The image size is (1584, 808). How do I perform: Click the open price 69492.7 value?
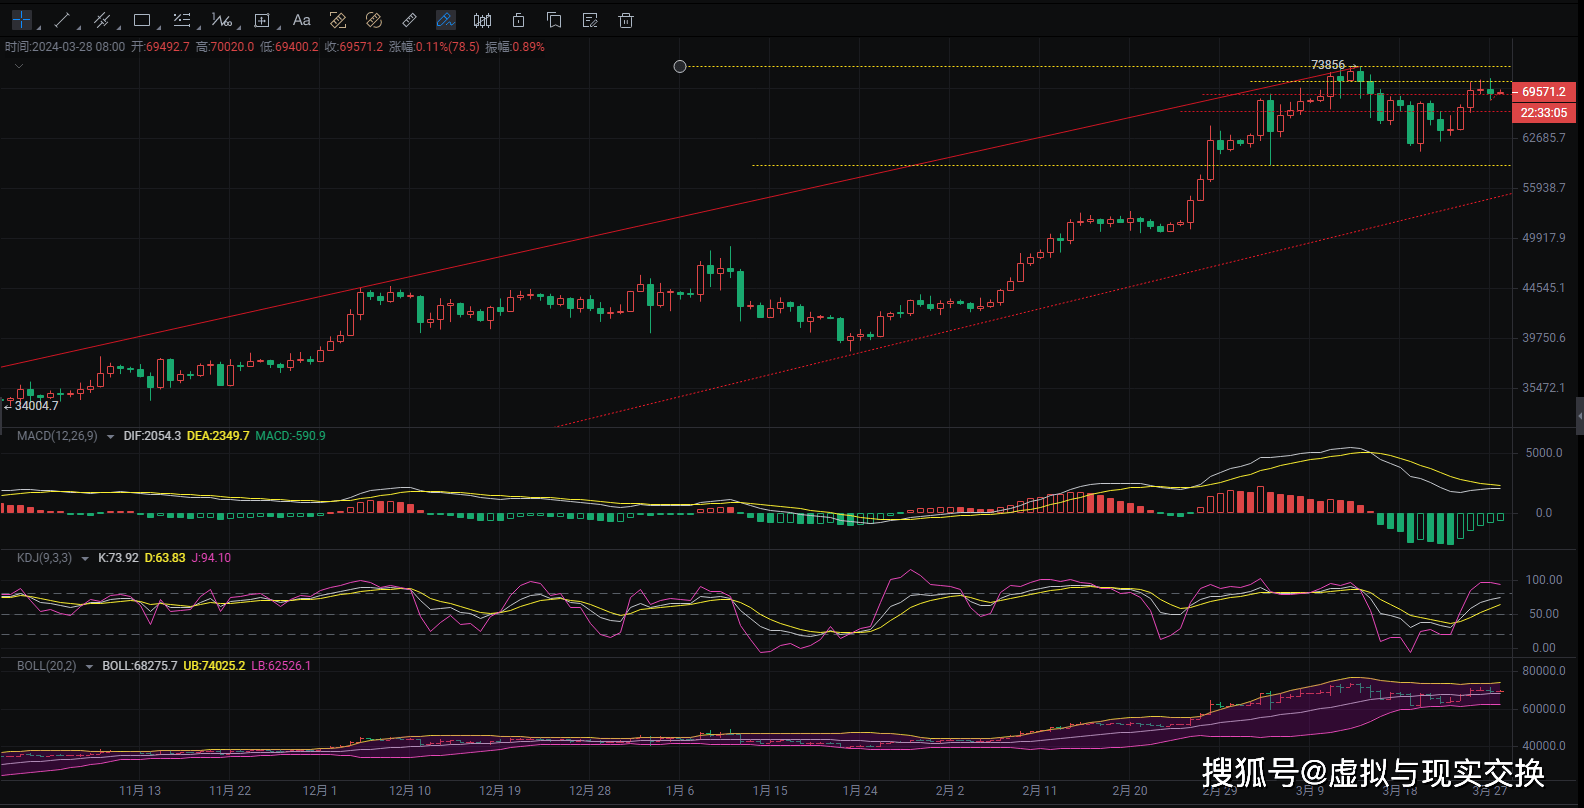tap(168, 47)
